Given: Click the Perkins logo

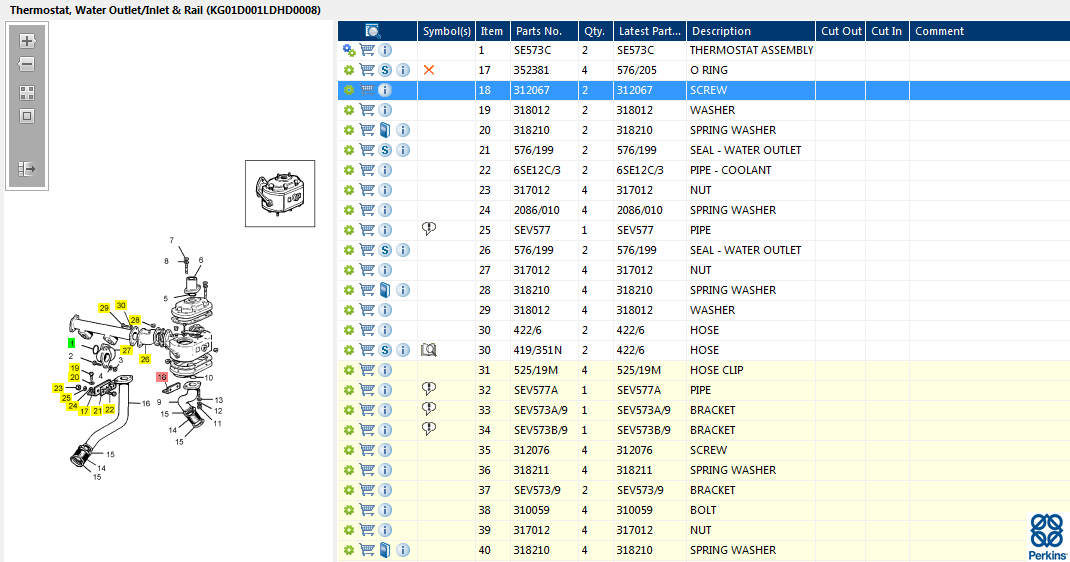Looking at the screenshot, I should tap(1047, 537).
